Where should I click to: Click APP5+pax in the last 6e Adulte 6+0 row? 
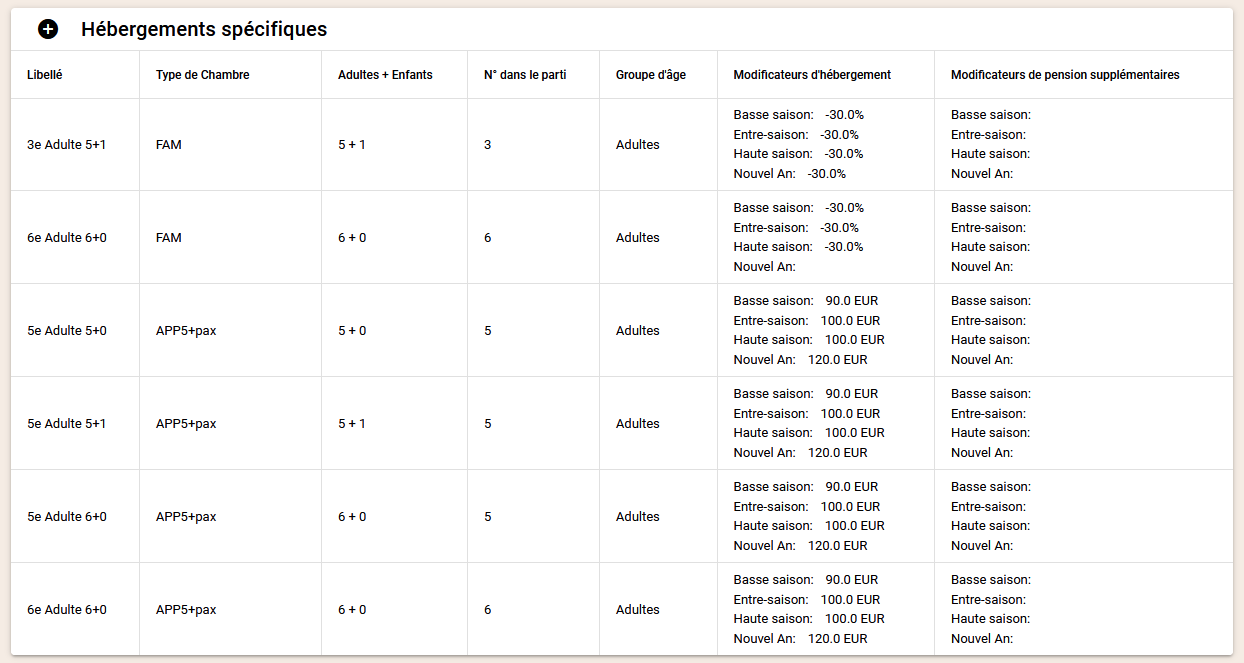pos(186,610)
